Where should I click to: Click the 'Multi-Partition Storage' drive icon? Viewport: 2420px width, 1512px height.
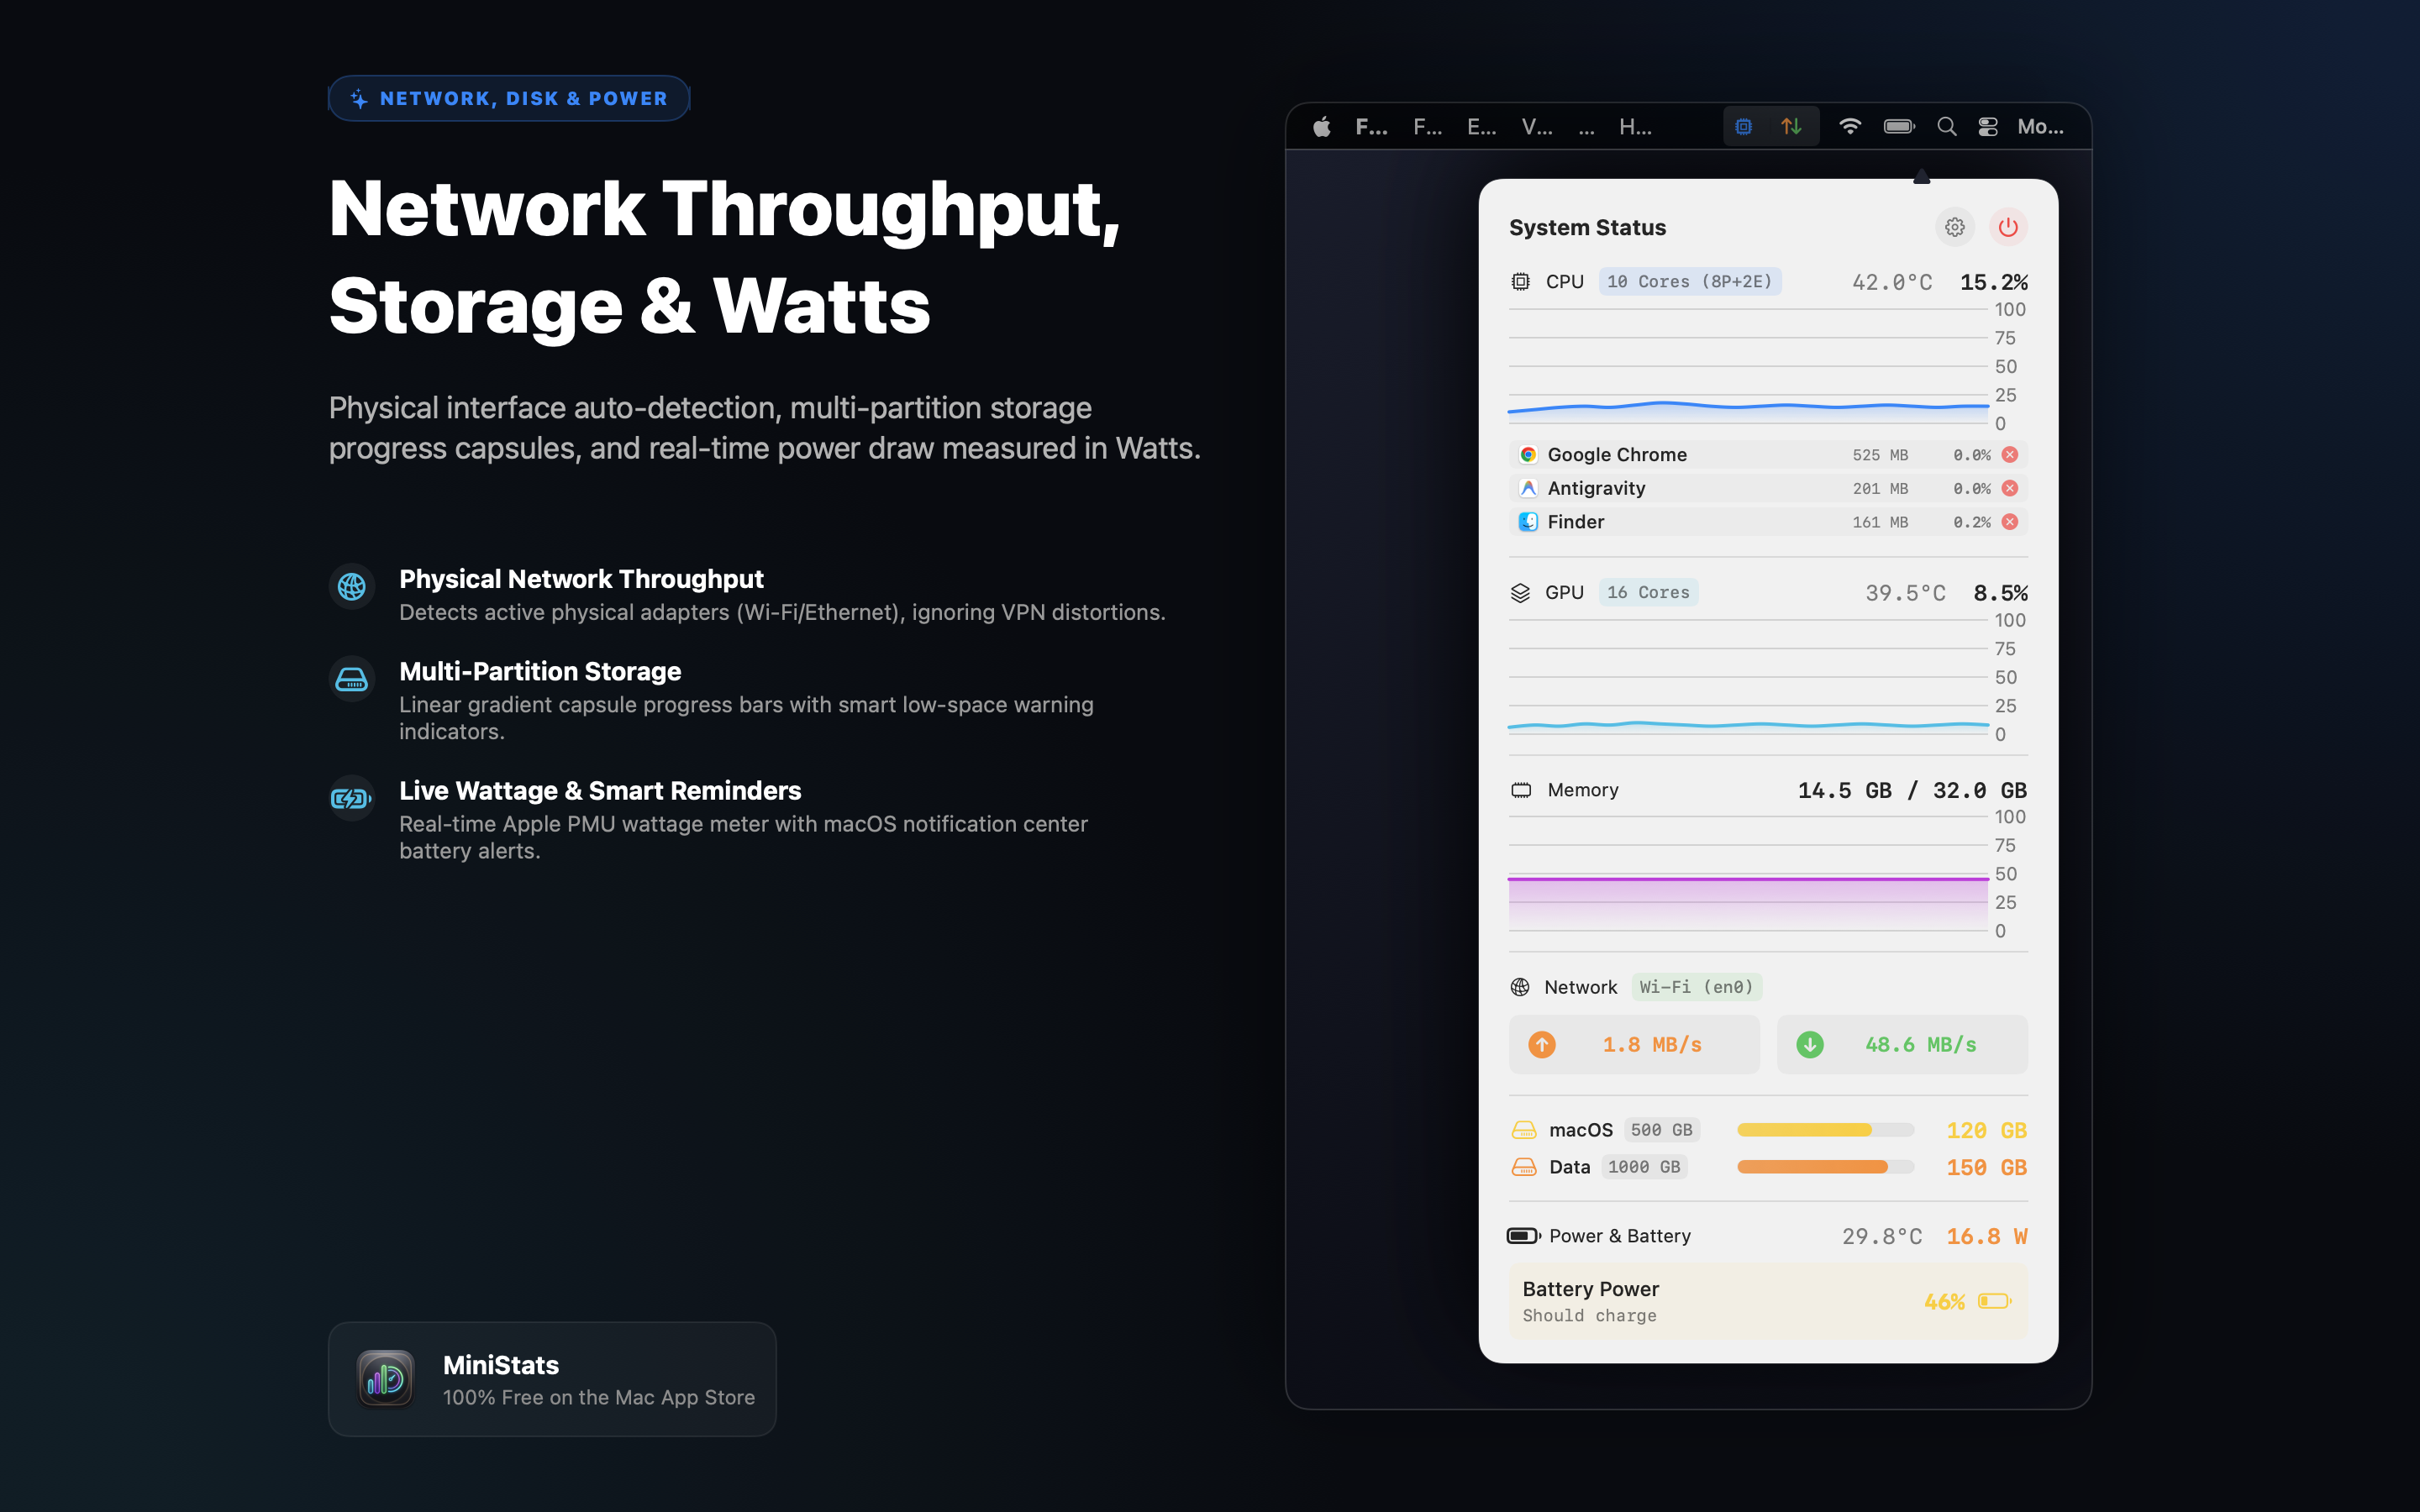pos(352,679)
